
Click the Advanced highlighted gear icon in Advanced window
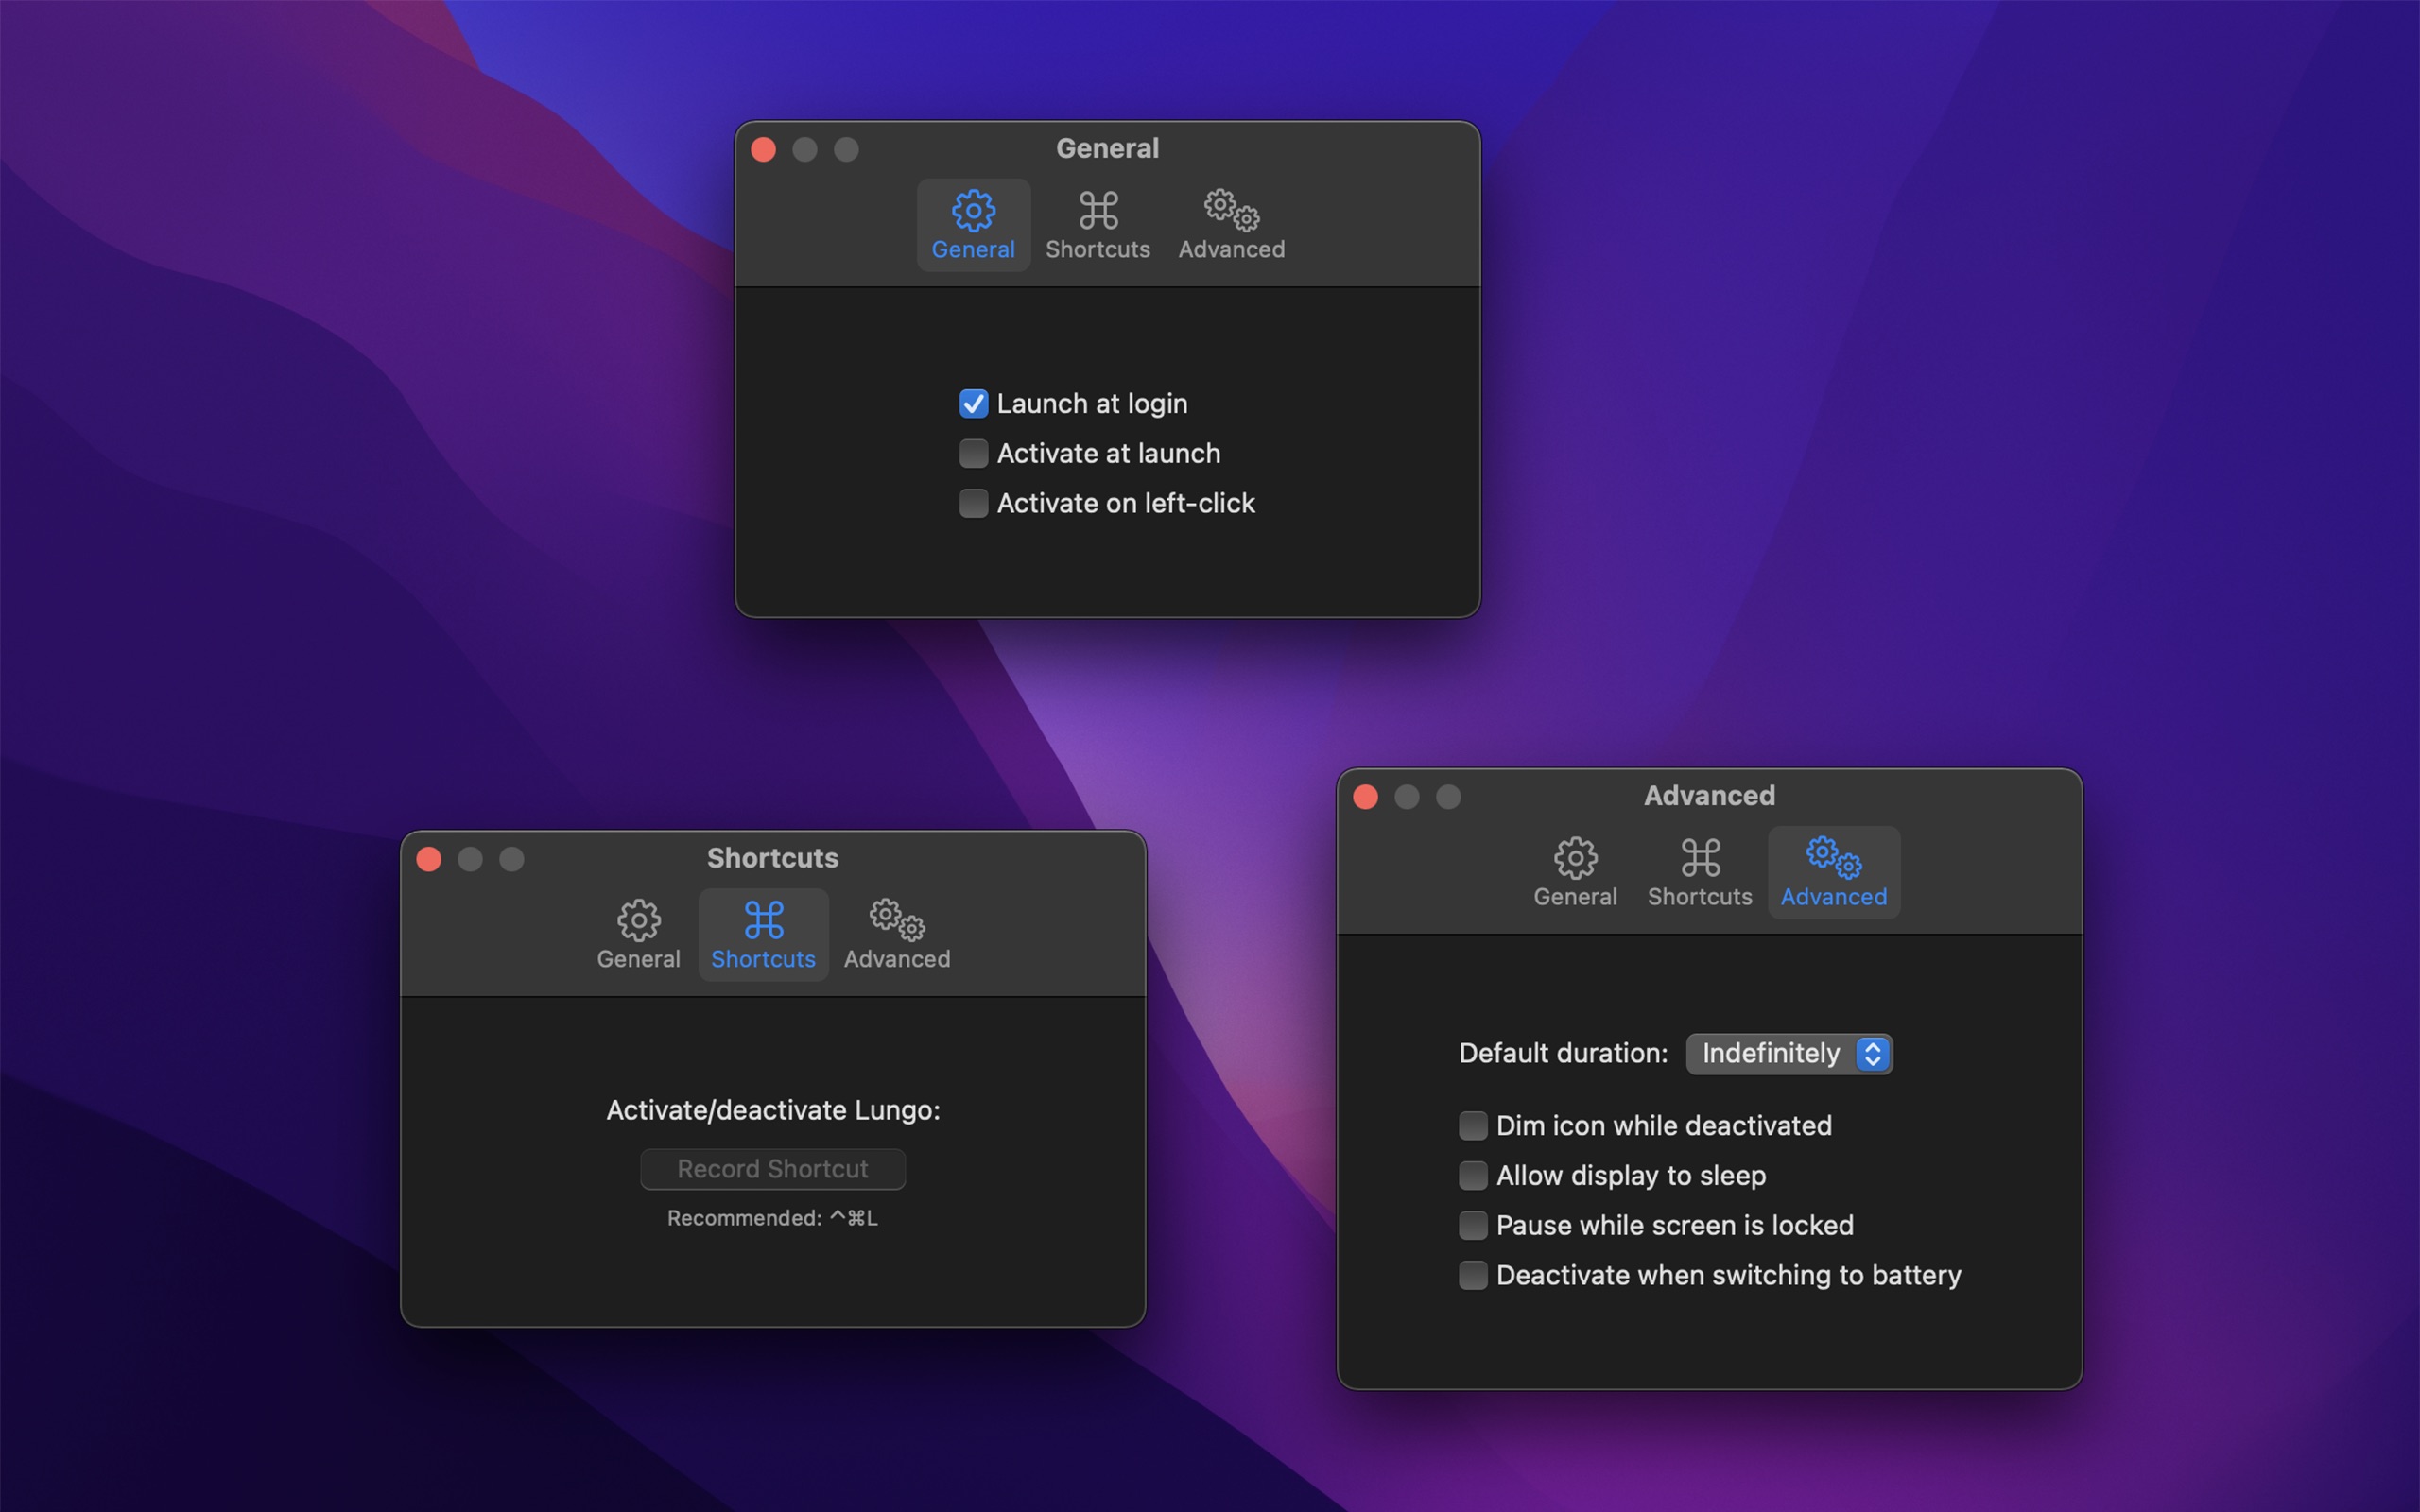(x=1833, y=857)
